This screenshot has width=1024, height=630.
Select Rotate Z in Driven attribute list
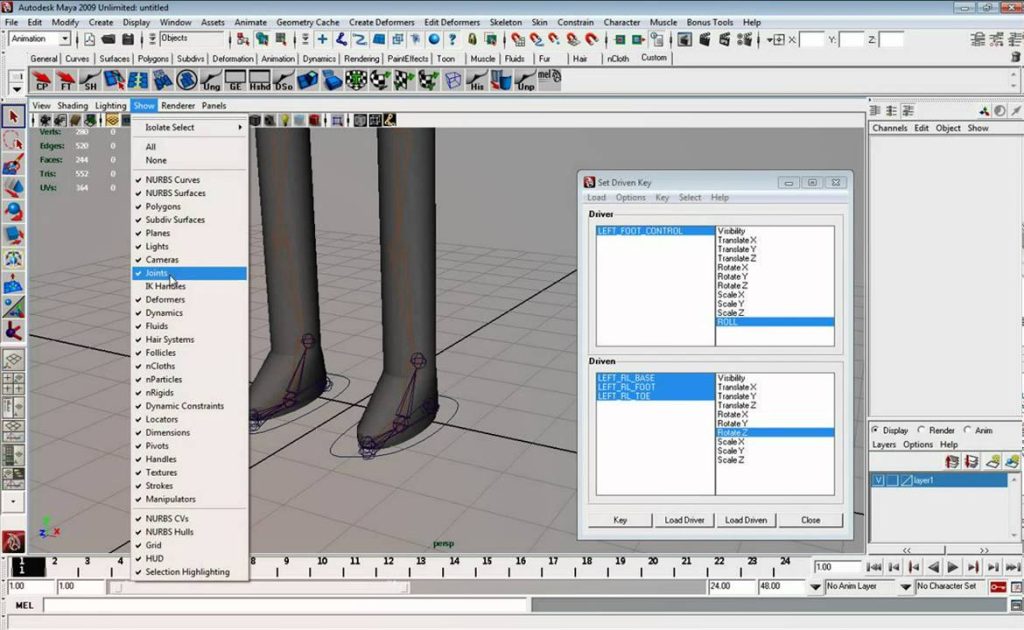click(x=775, y=433)
